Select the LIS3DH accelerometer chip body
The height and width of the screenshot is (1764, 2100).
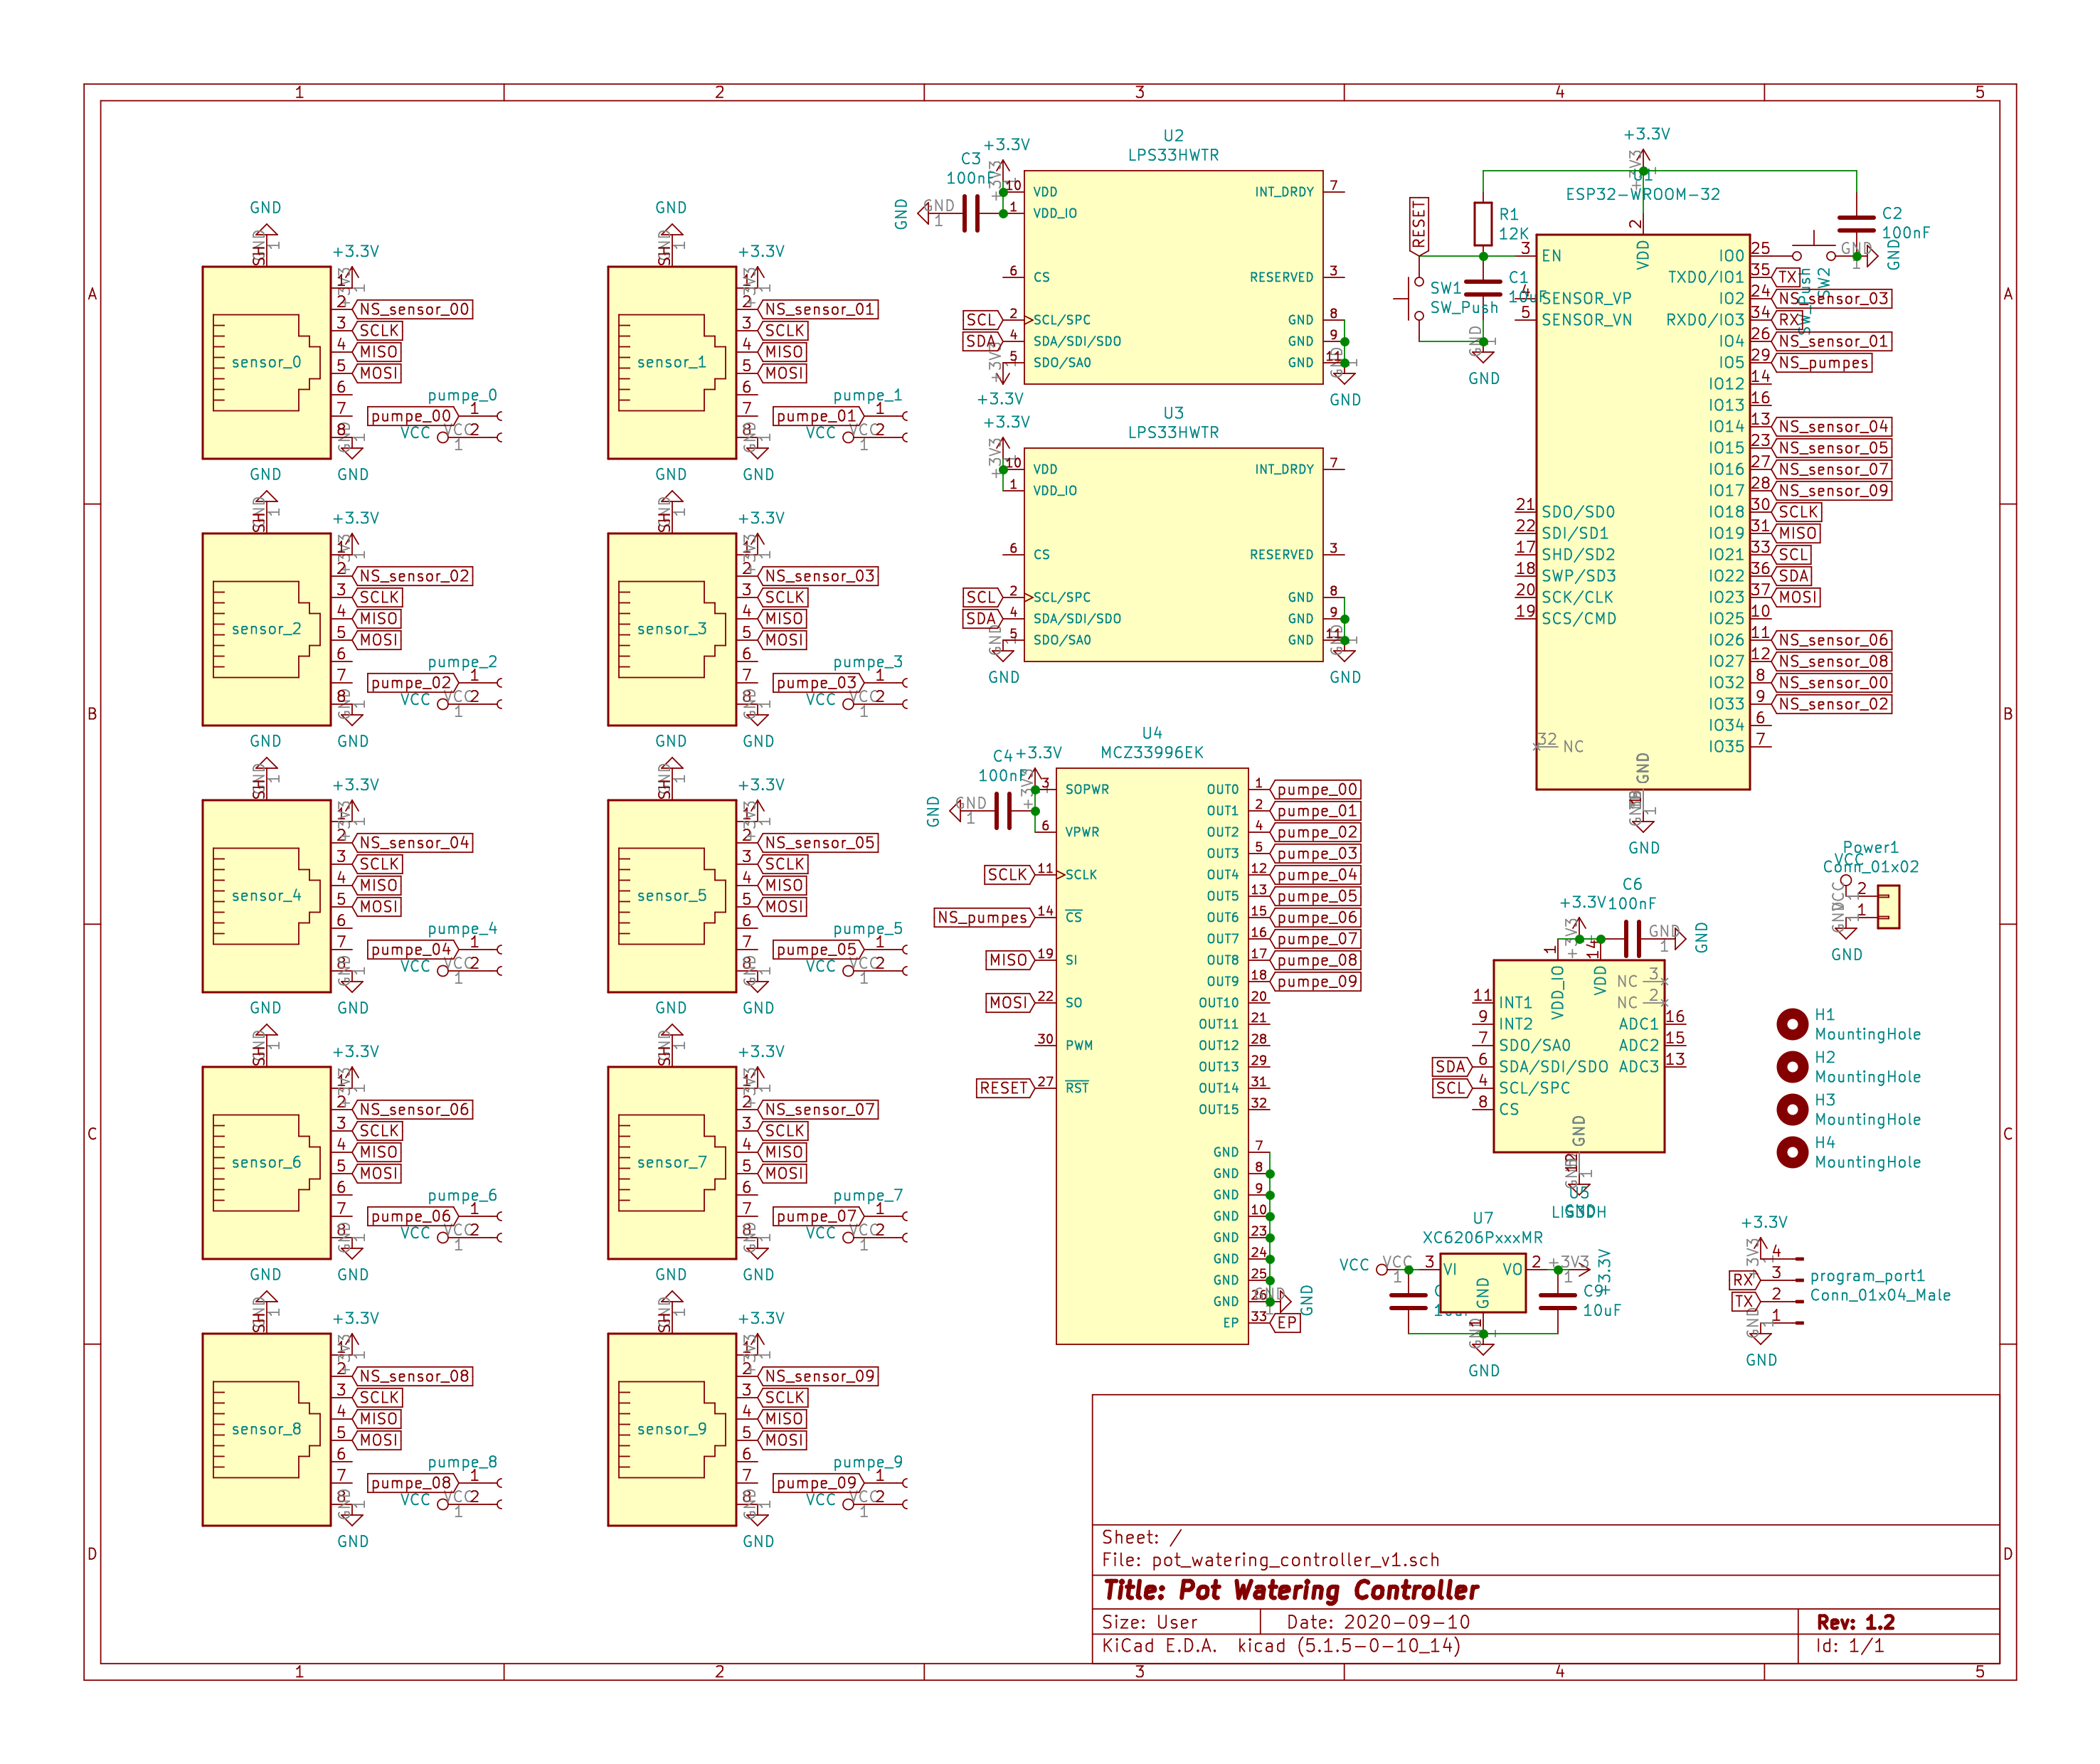point(1579,1056)
